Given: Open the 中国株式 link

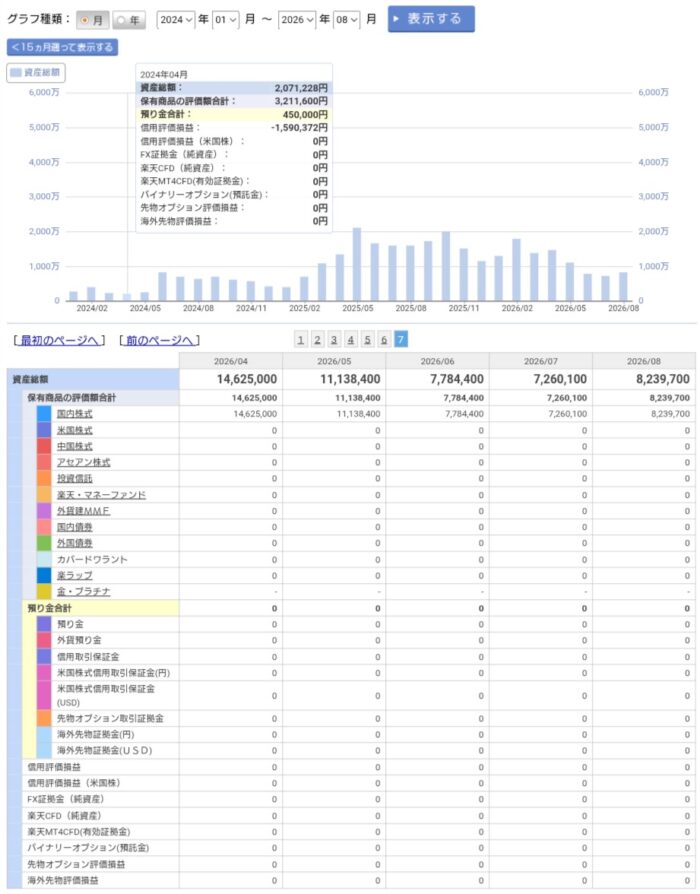Looking at the screenshot, I should coord(75,446).
